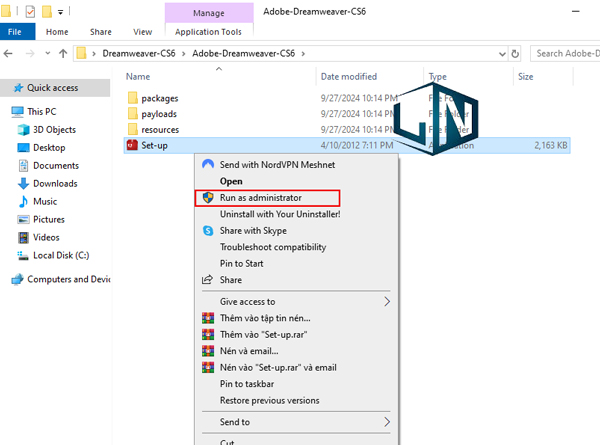Click the Back navigation arrow
This screenshot has width=600, height=445.
[x=8, y=54]
